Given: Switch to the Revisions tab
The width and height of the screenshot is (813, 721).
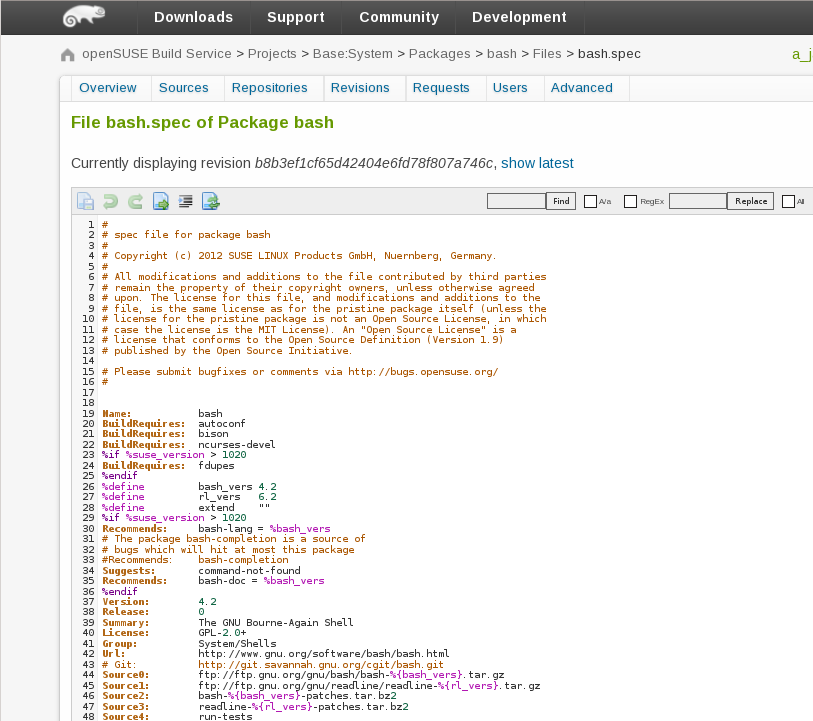Looking at the screenshot, I should (360, 88).
